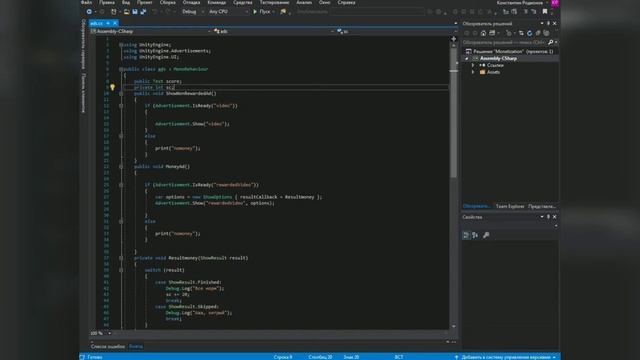The height and width of the screenshot is (360, 640).
Task: Click the Alphabetical sort icon in Свойства panel
Action: (475, 235)
